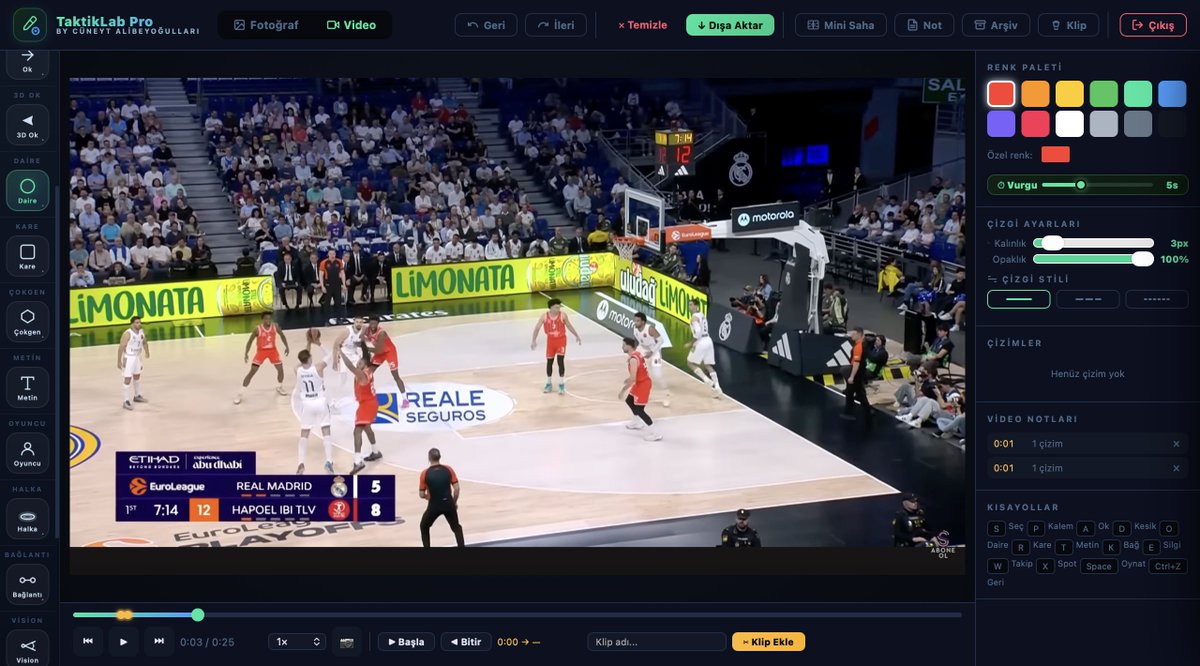Click the Kalınlık thickness slider
Viewport: 1200px width, 666px height.
[x=1093, y=243]
